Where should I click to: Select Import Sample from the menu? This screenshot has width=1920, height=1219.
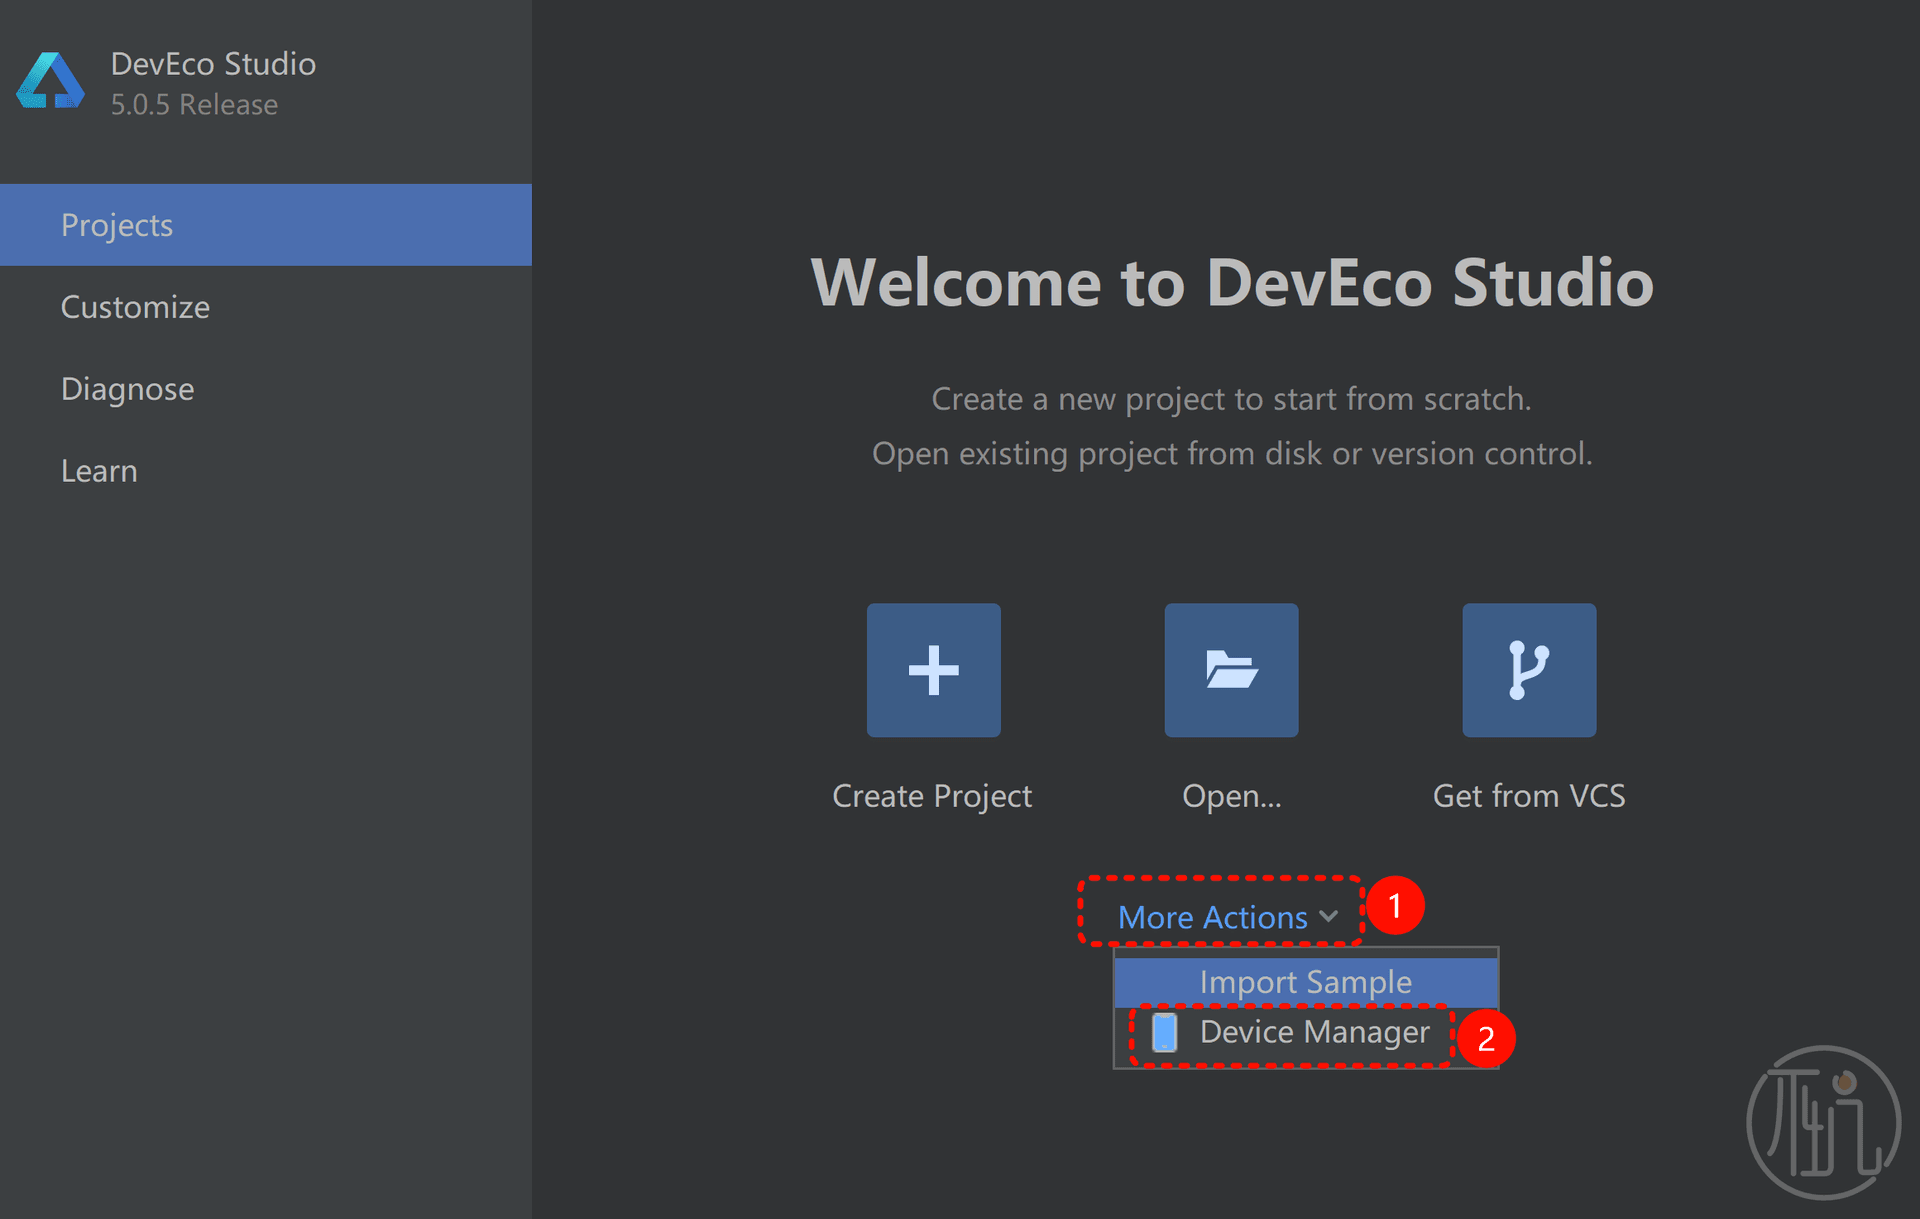1306,982
